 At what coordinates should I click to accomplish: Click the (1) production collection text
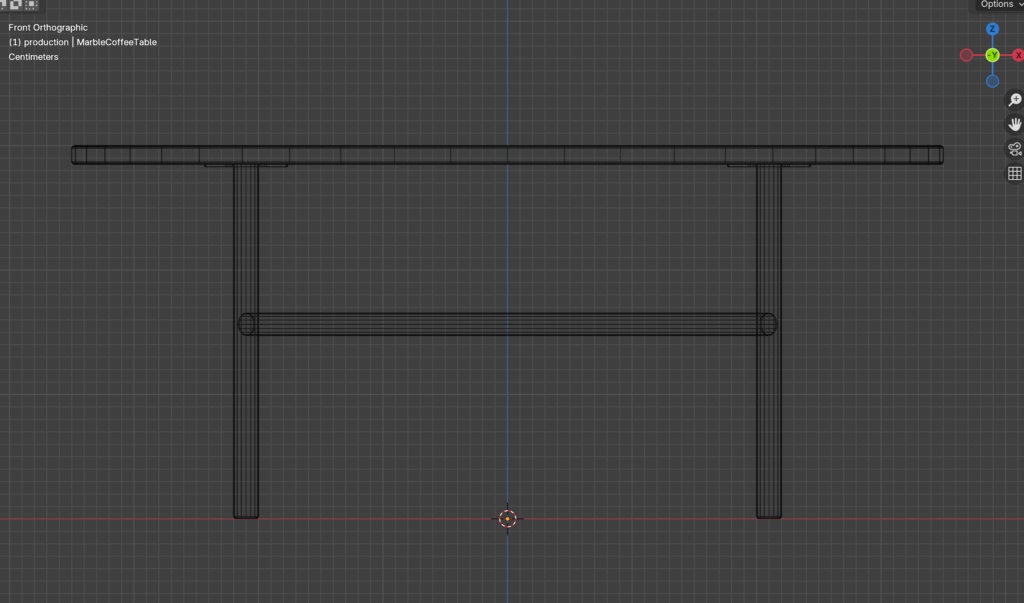[x=38, y=42]
